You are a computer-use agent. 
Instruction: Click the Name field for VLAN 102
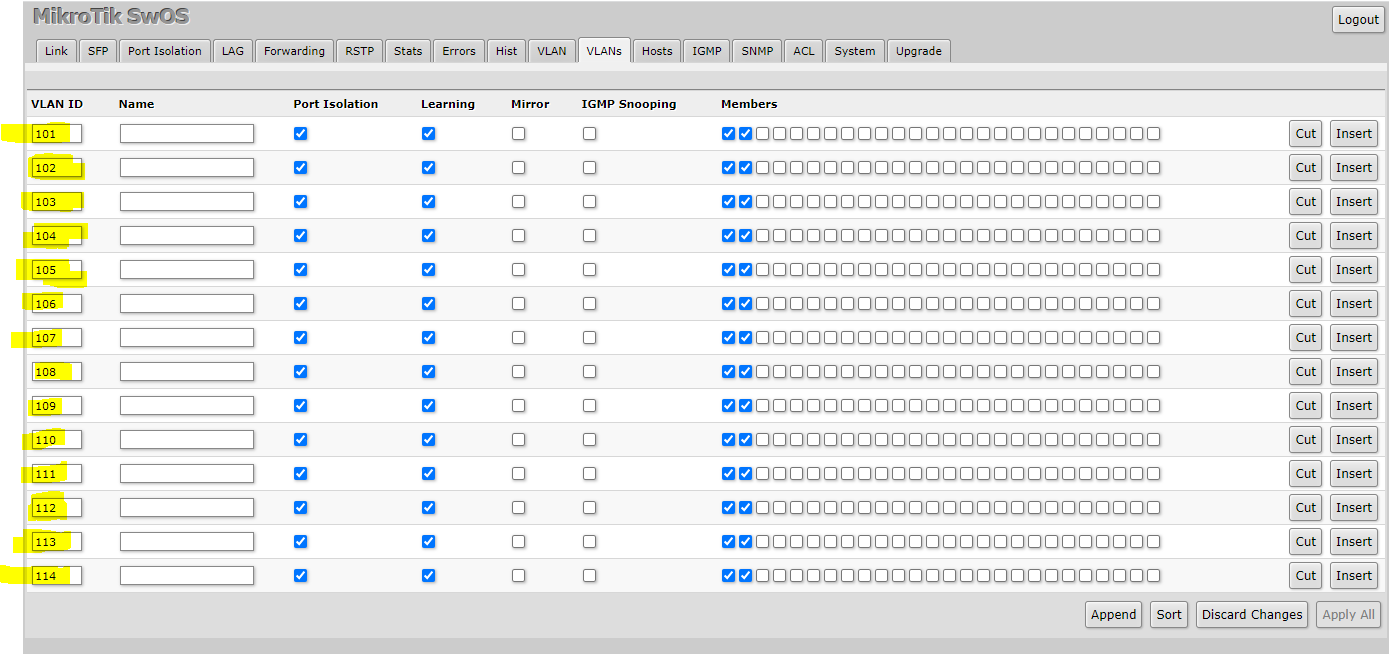click(x=186, y=168)
